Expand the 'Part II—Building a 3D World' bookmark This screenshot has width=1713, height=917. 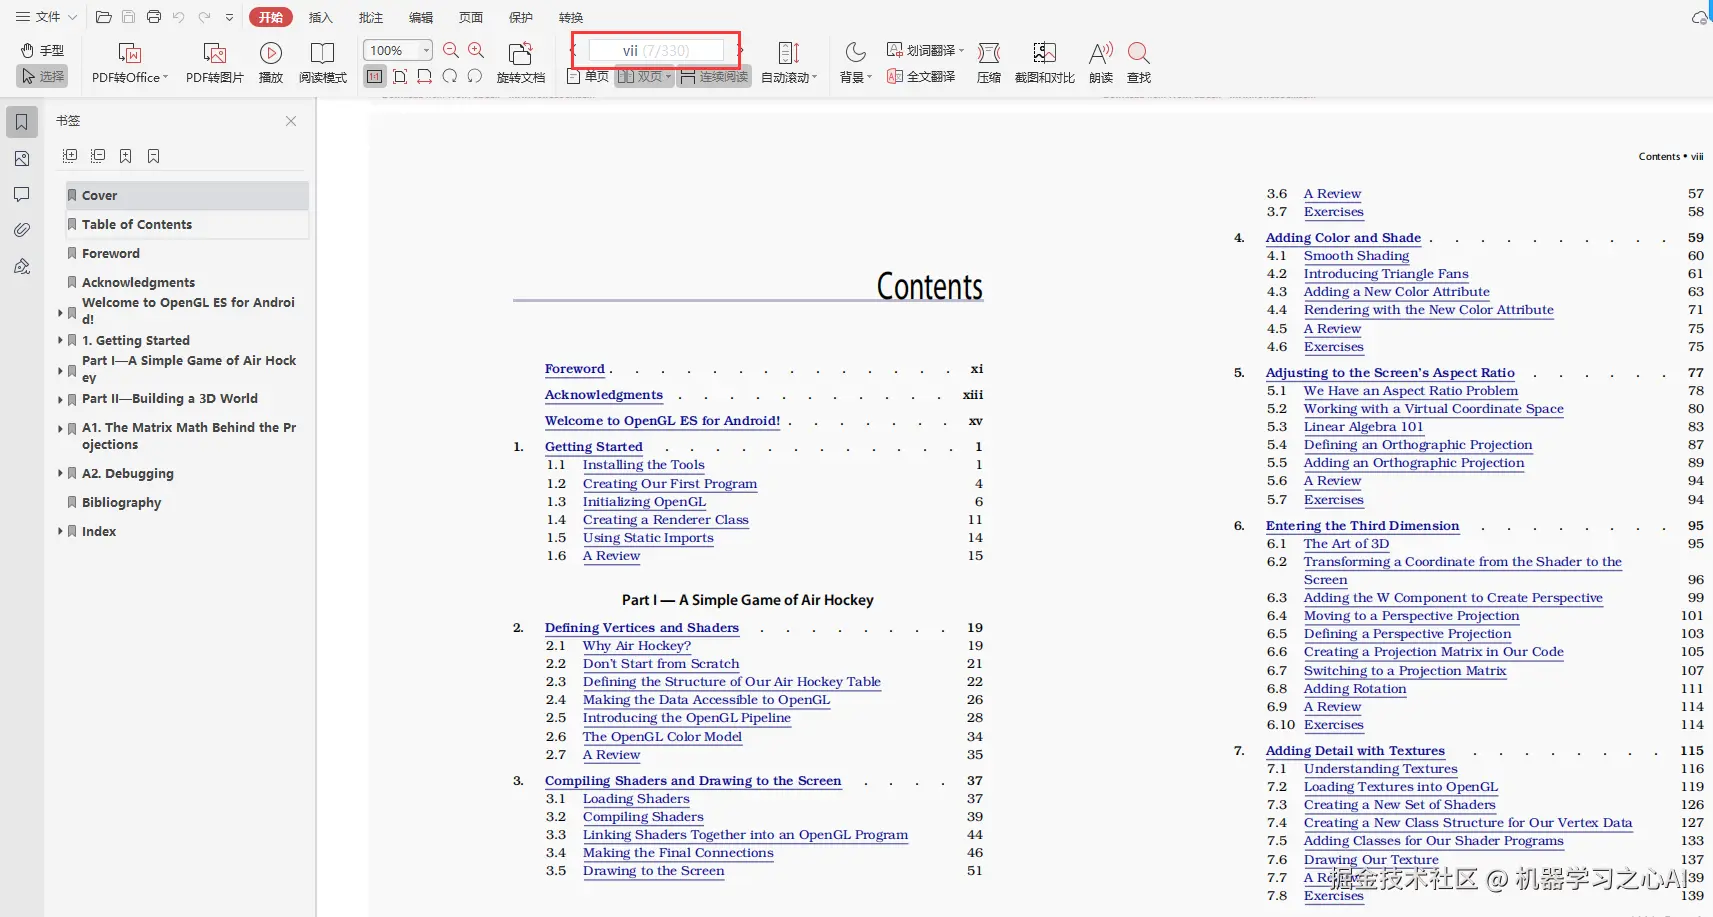(60, 399)
